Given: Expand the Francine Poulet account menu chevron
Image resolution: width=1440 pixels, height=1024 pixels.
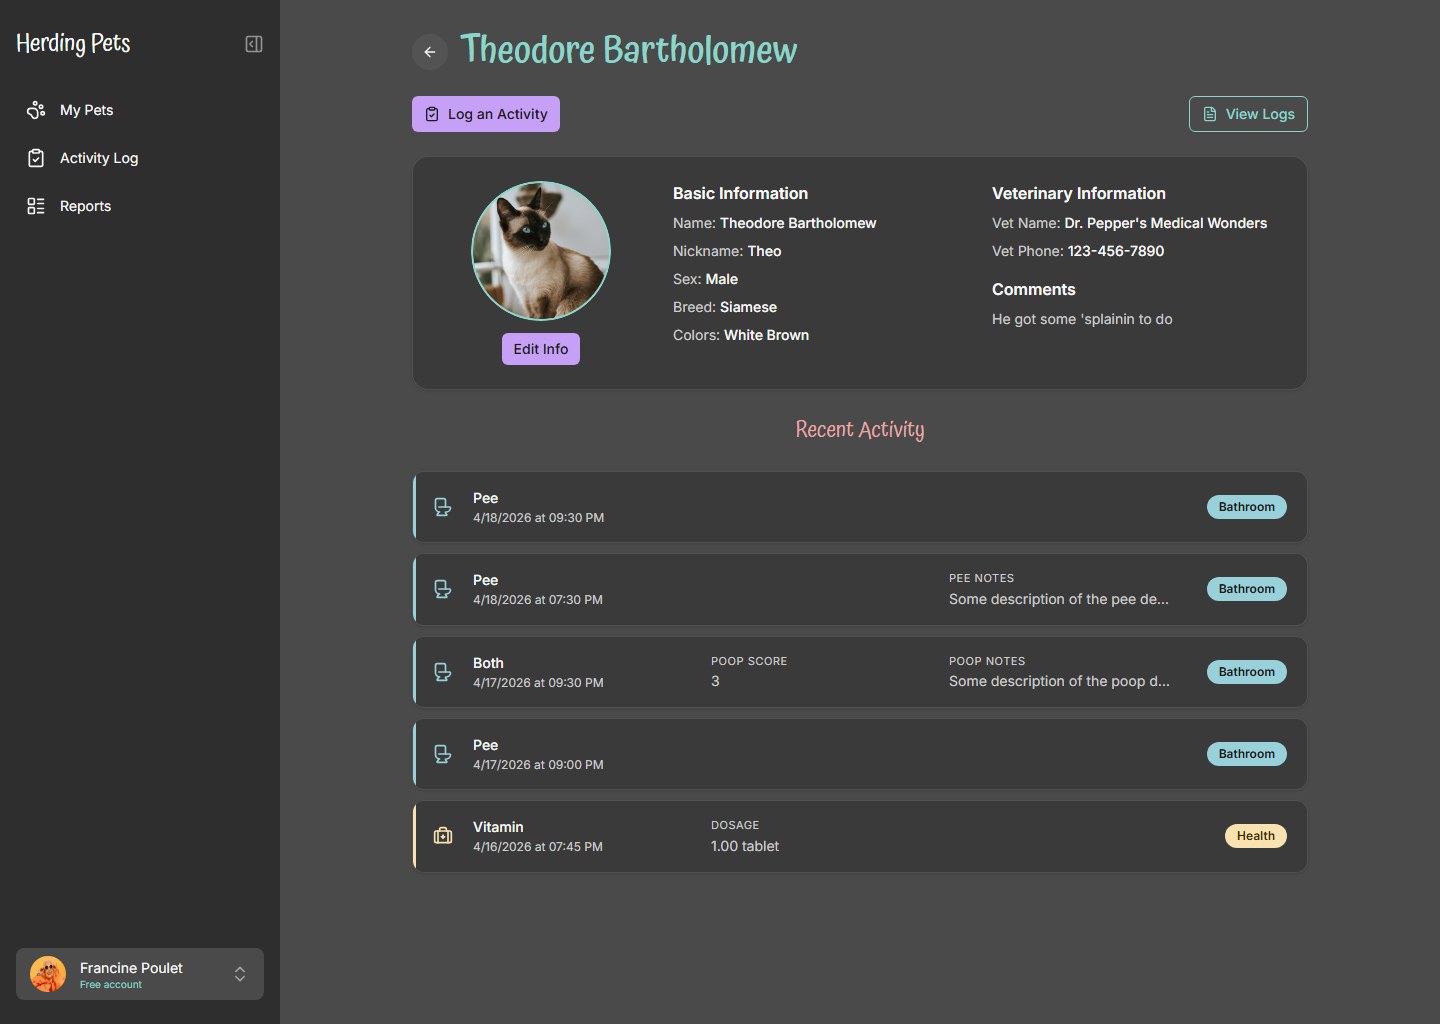Looking at the screenshot, I should pos(240,974).
